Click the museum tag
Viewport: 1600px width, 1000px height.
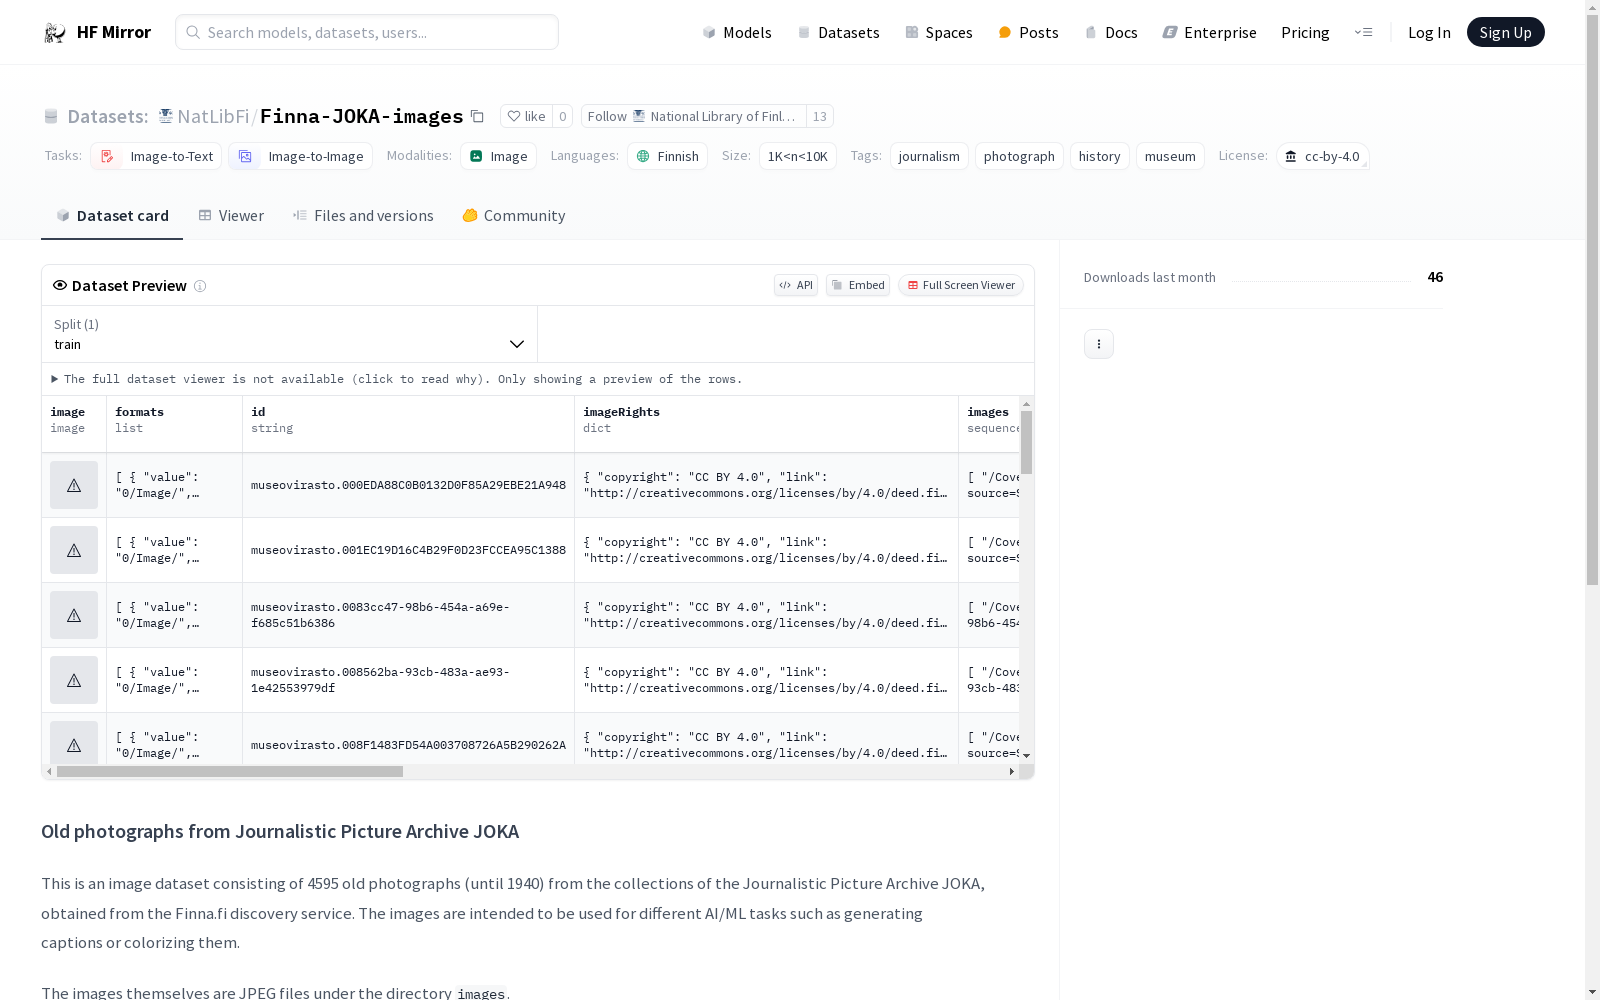click(1170, 156)
